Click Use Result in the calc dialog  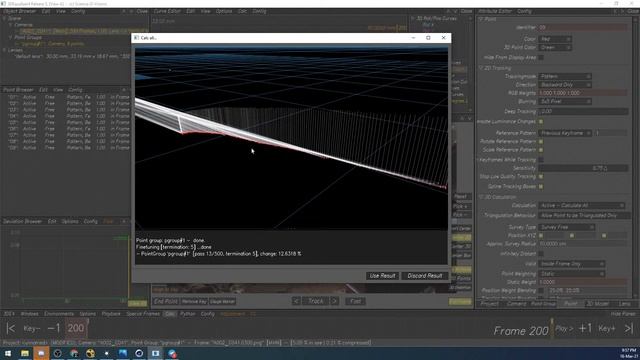tap(382, 276)
